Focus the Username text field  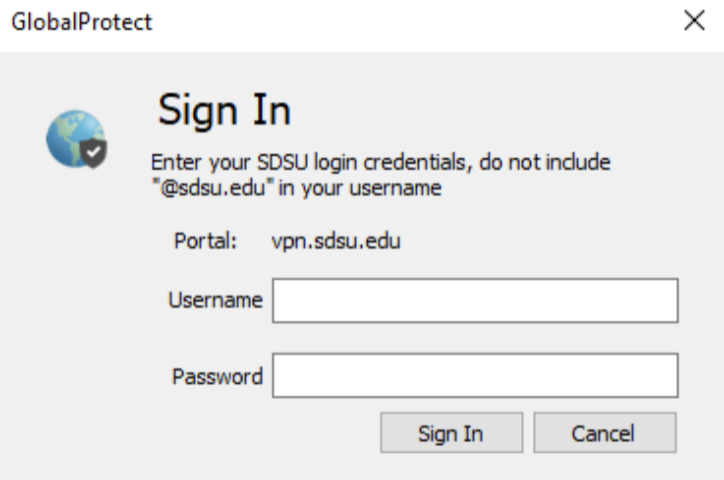click(x=475, y=301)
